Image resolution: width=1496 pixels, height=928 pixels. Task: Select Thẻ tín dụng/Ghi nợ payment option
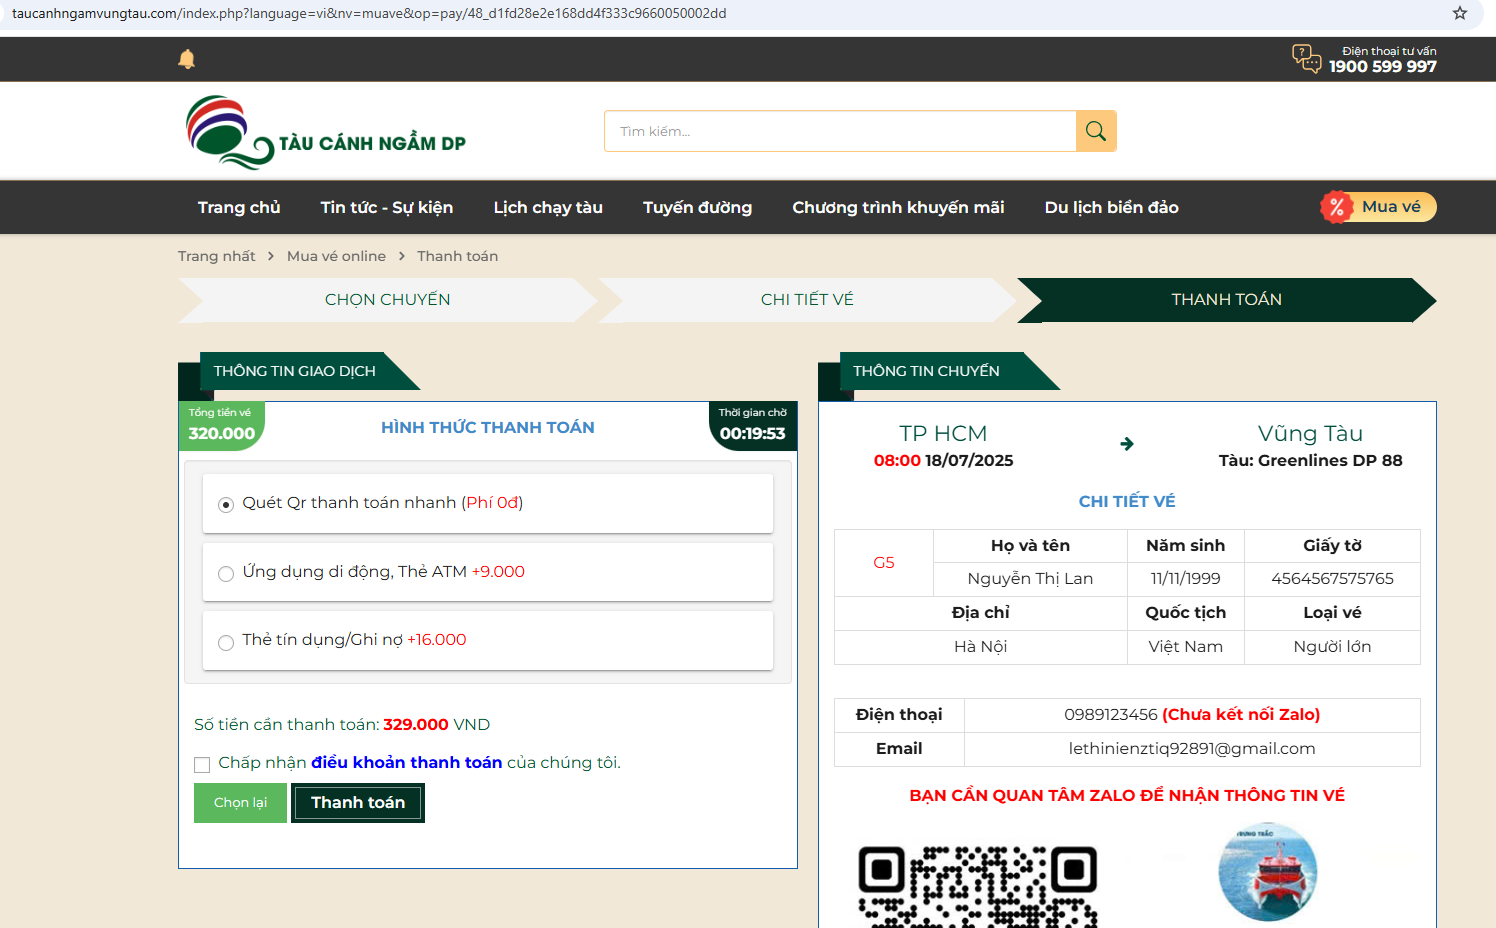[226, 642]
